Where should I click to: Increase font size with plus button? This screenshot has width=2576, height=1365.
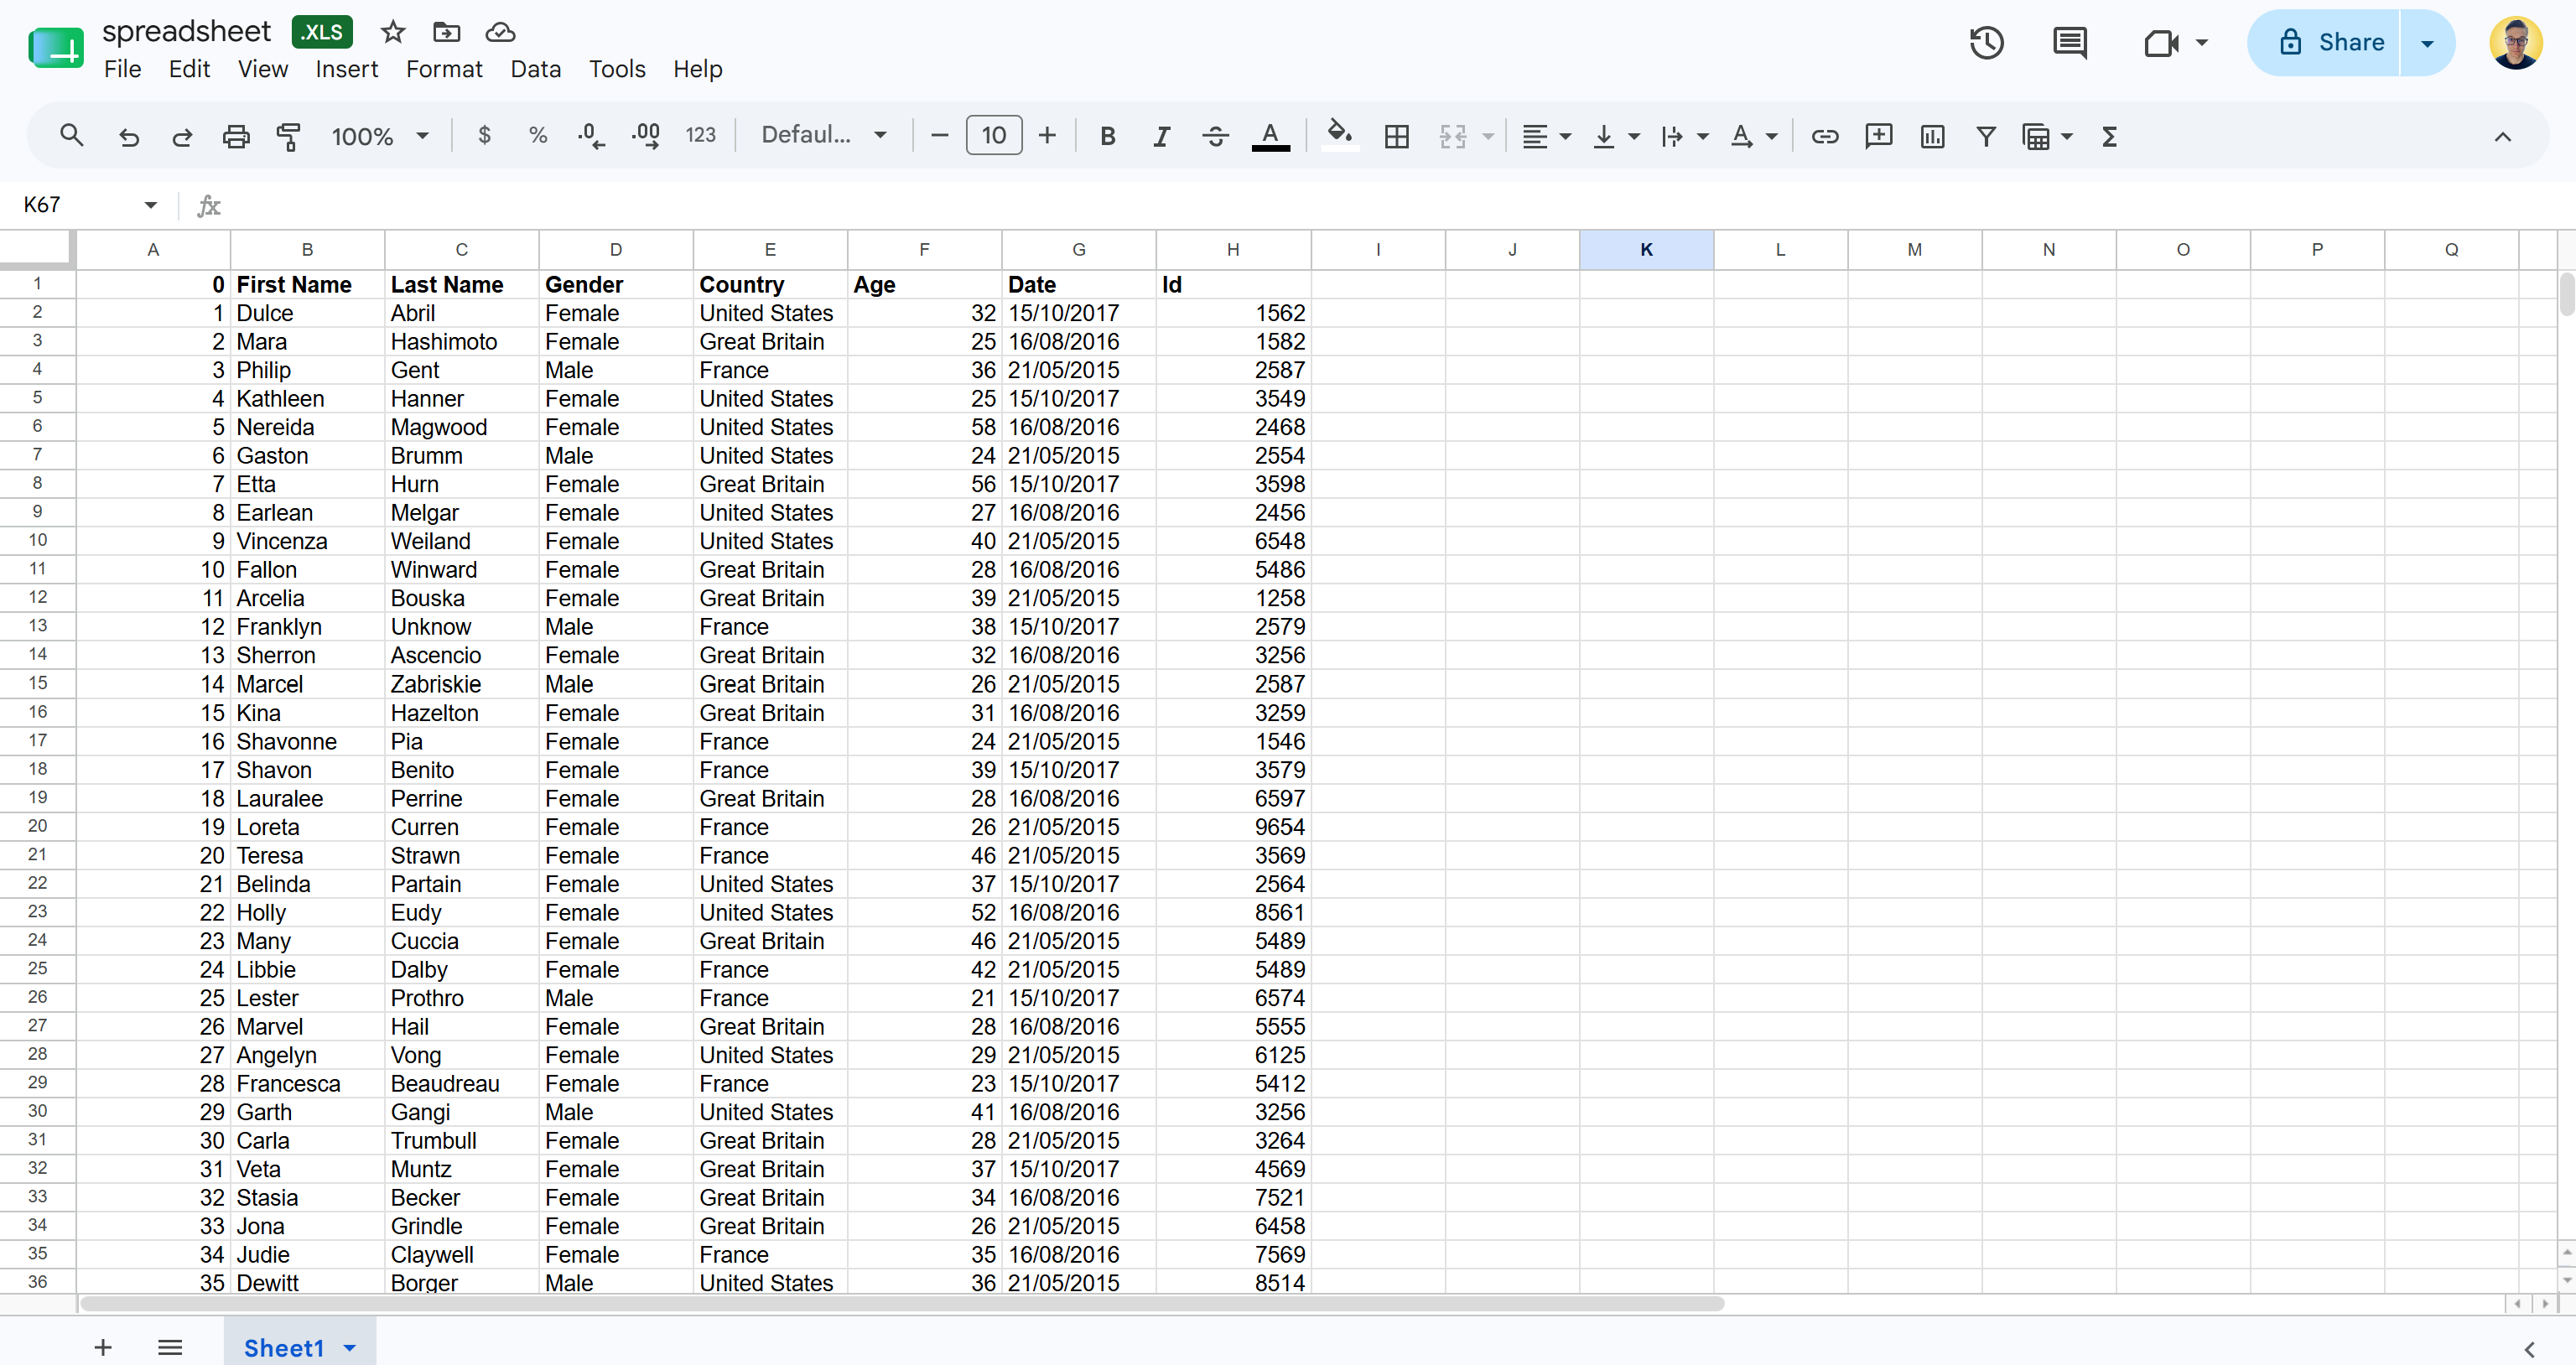point(1047,135)
